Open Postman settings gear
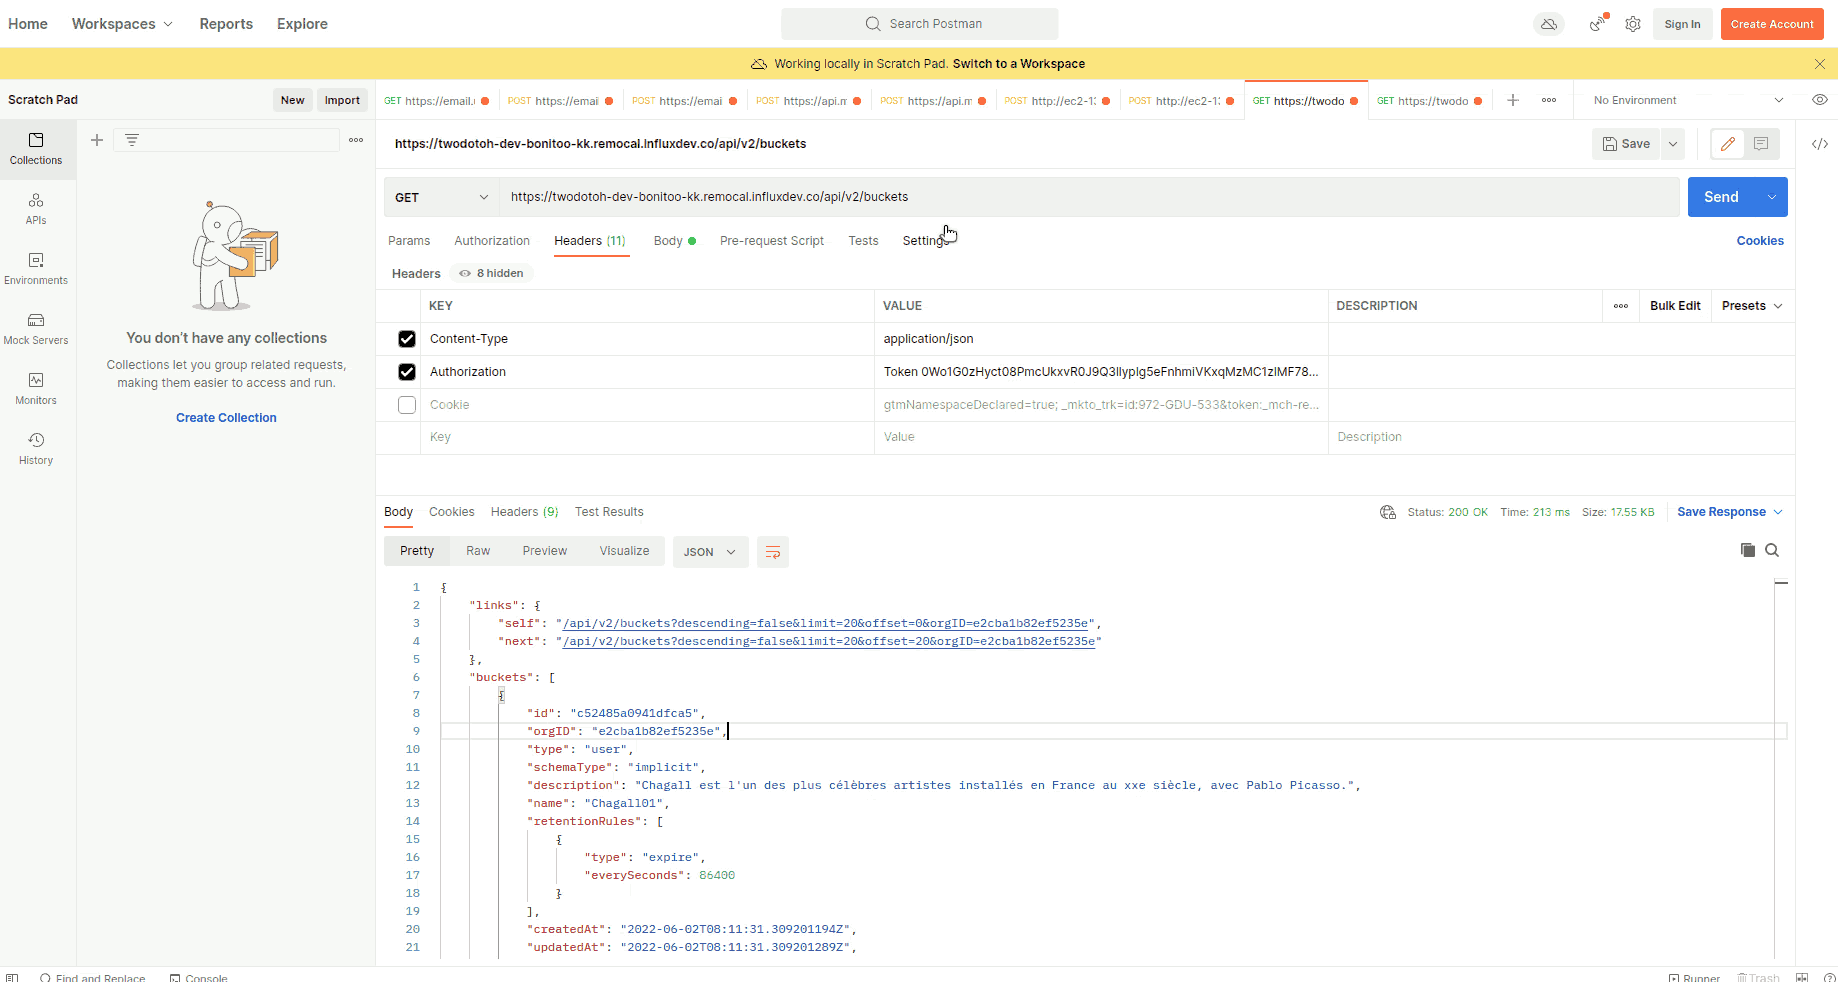Viewport: 1838px width, 982px height. point(1633,24)
